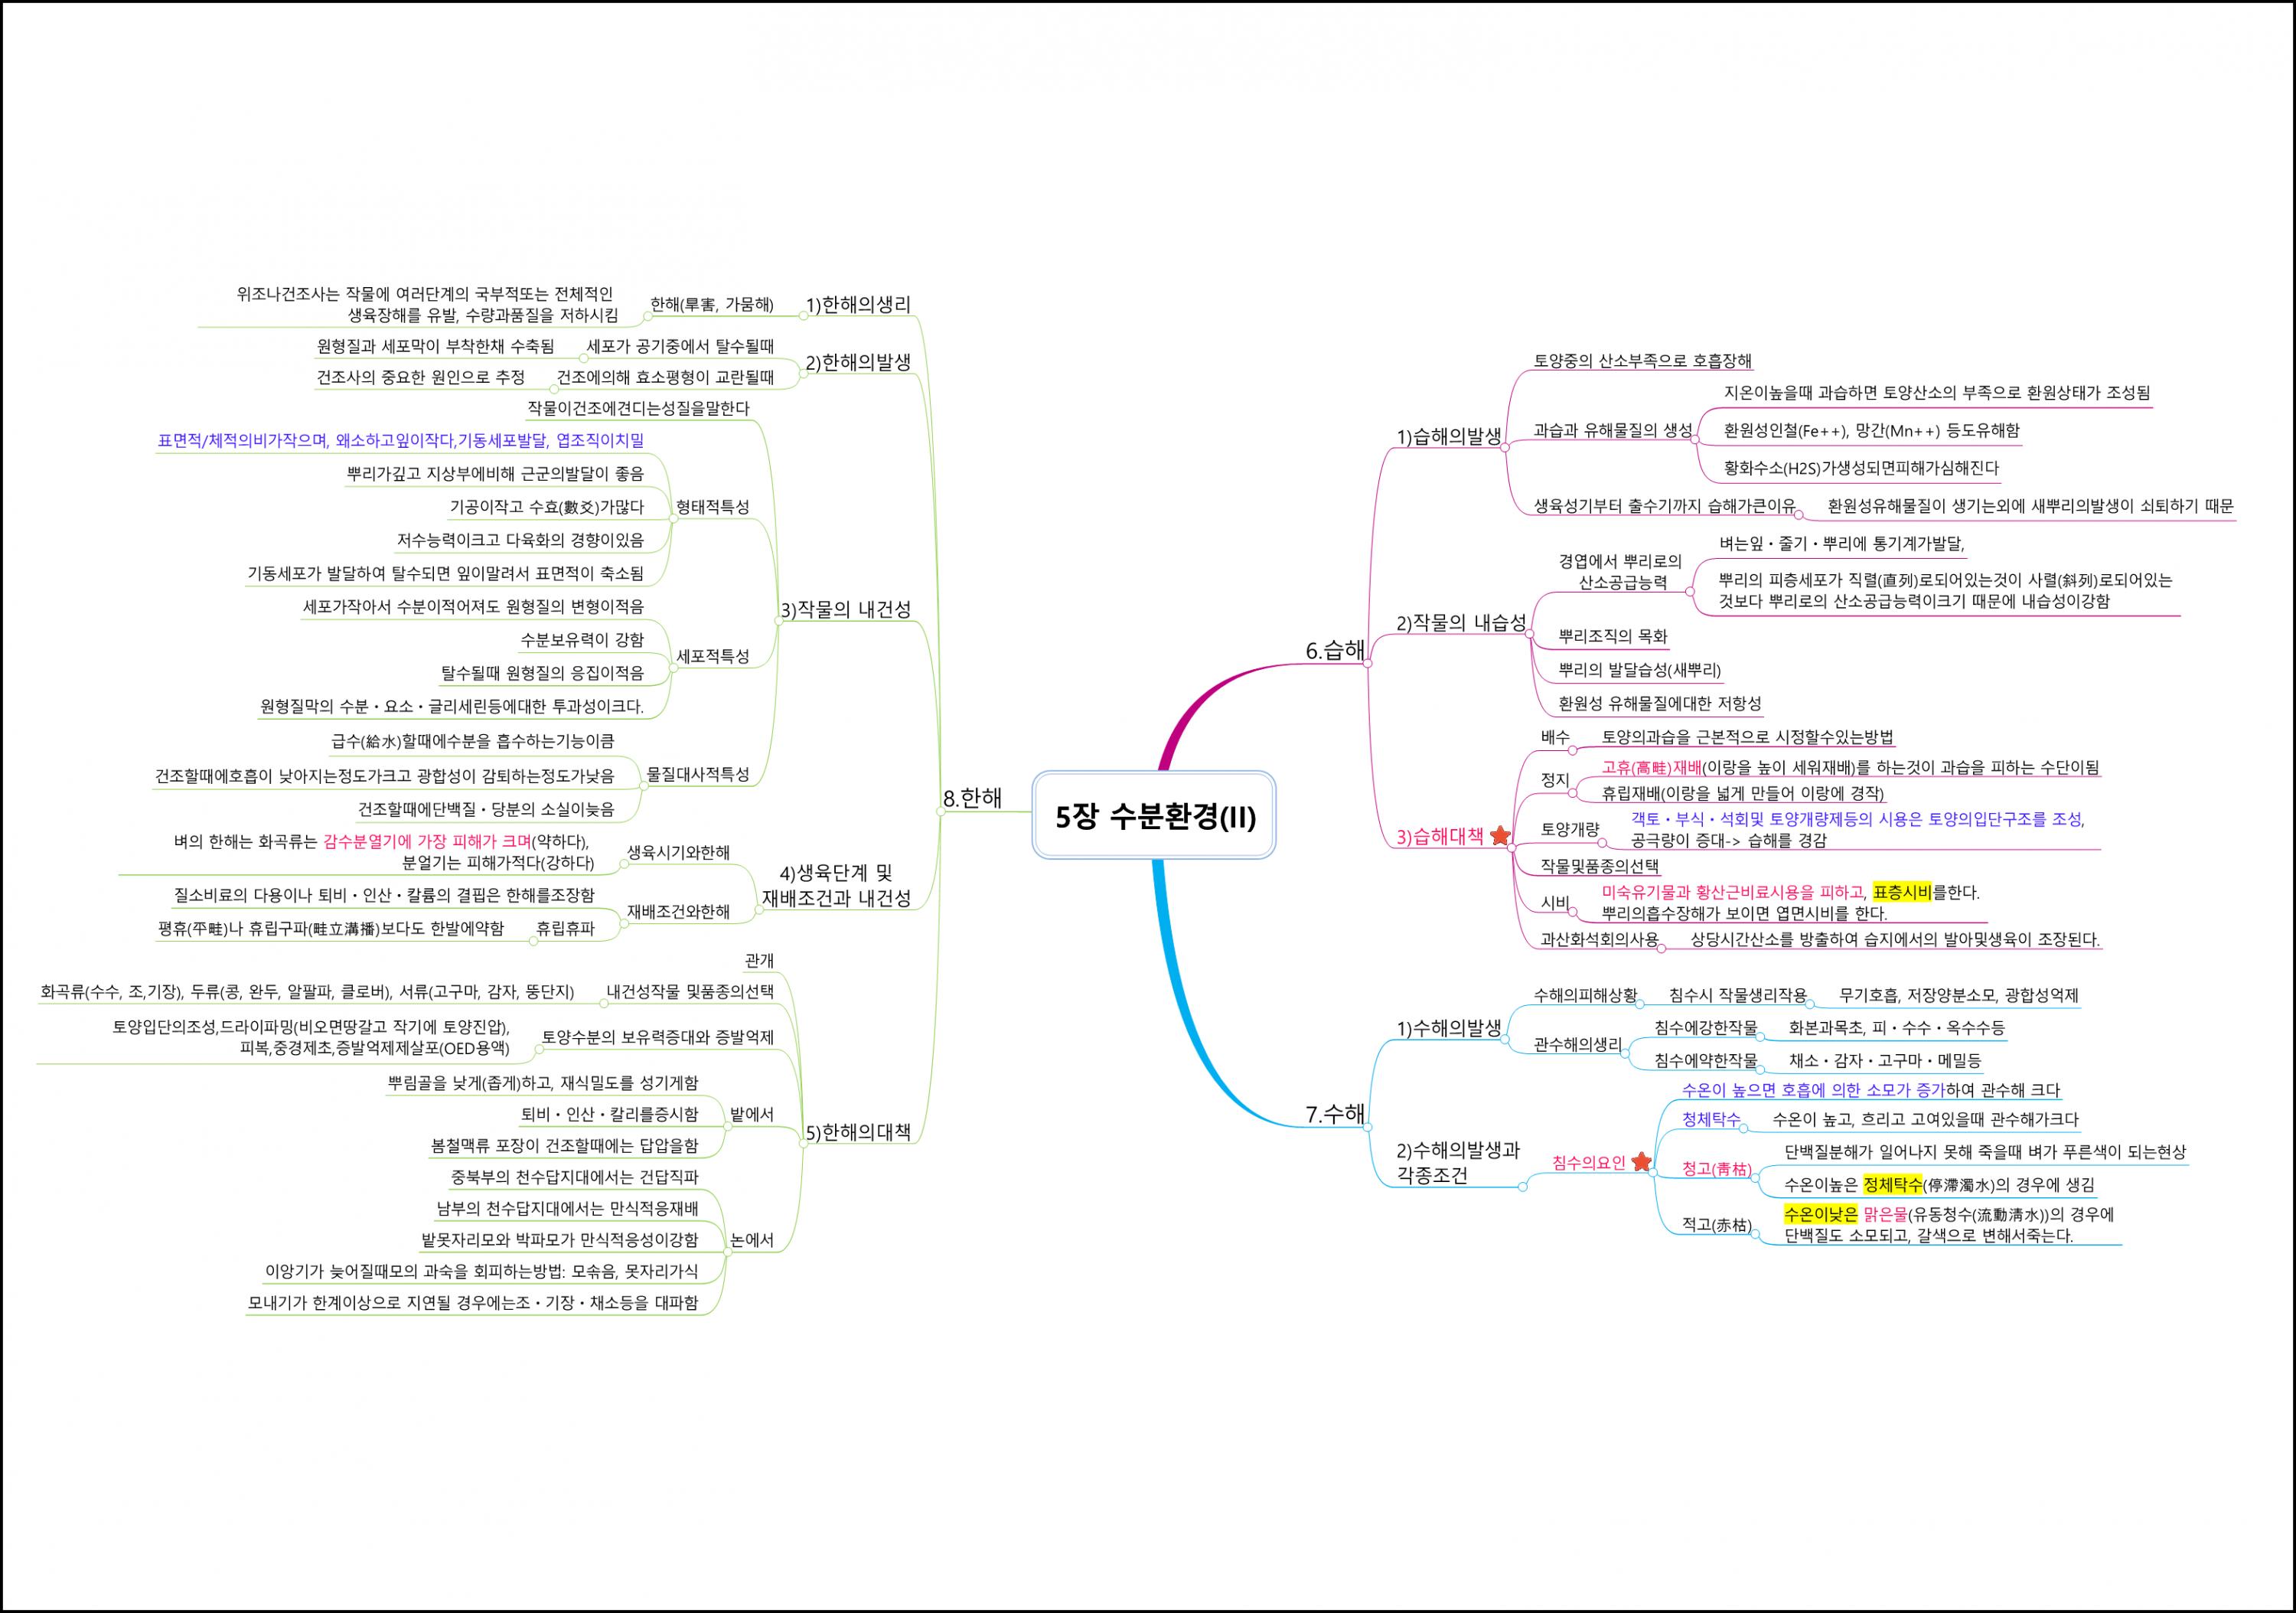The image size is (2296, 1613).
Task: Click the node 내건성작물 및품종의선택
Action: (x=690, y=991)
